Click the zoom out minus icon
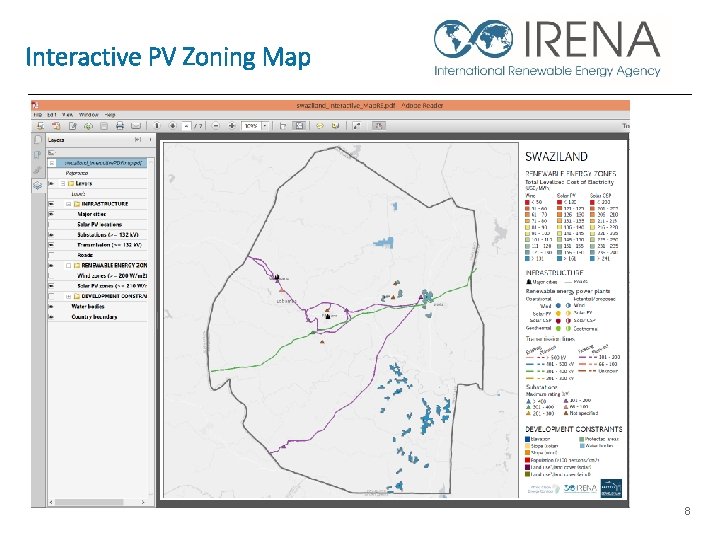The width and height of the screenshot is (720, 540). (216, 125)
